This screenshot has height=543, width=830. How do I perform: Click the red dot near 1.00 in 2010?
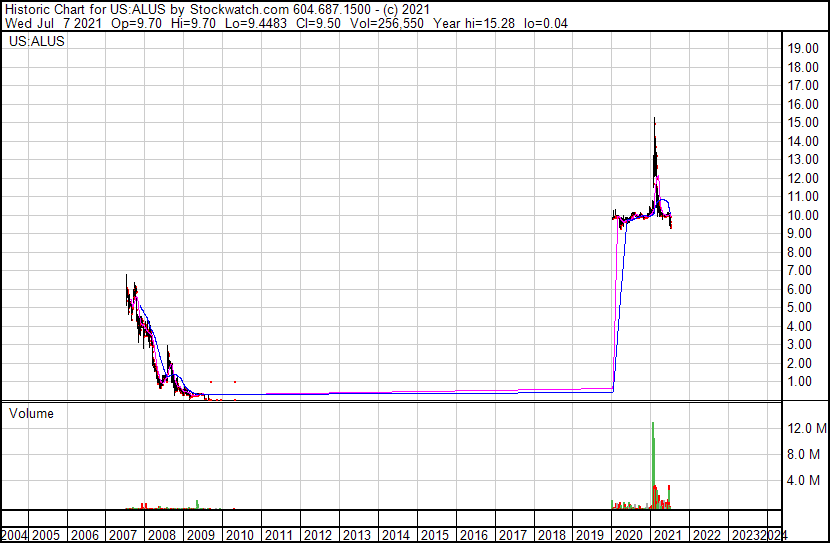coord(234,382)
